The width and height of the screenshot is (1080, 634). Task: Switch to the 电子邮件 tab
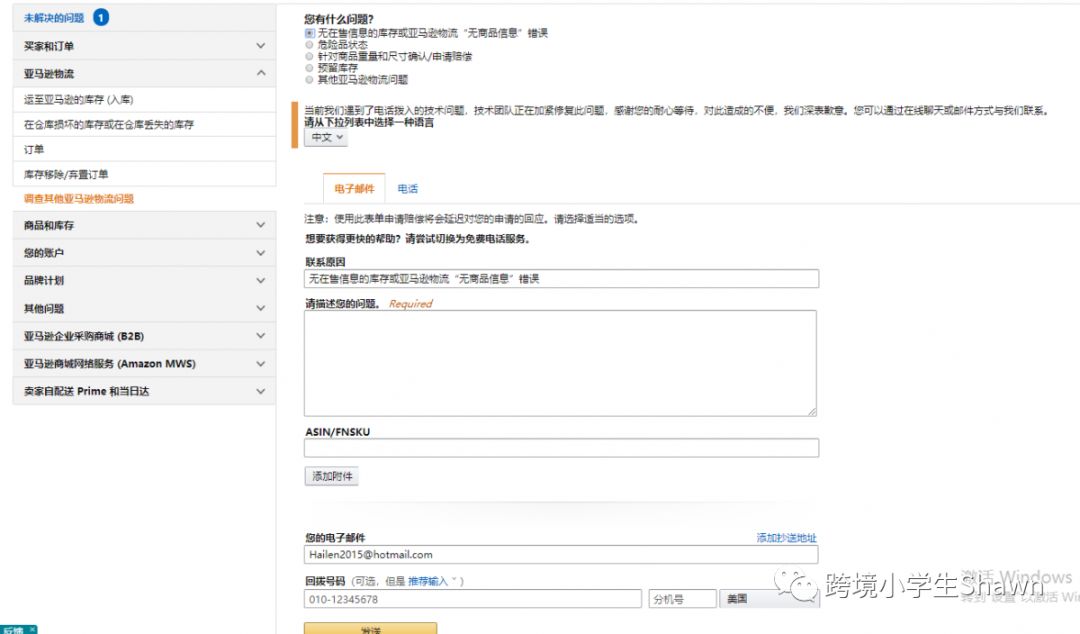354,188
